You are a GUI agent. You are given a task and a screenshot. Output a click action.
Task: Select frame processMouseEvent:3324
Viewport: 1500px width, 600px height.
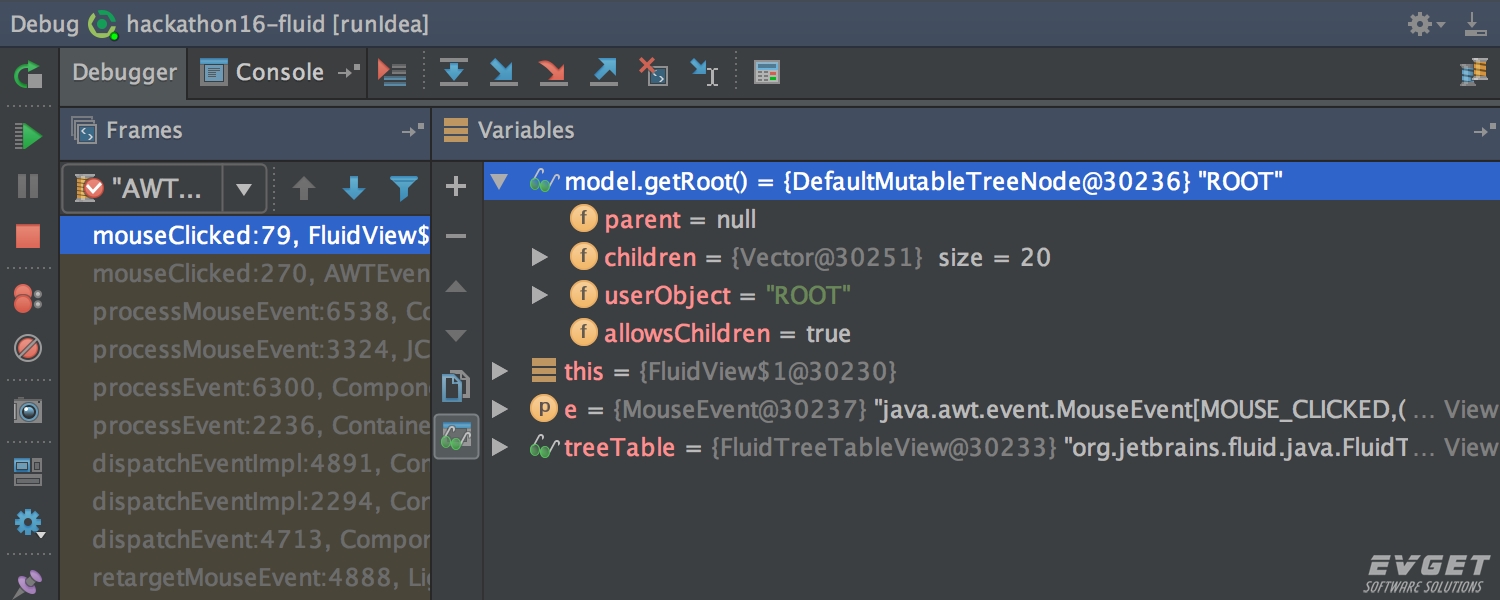pos(245,350)
